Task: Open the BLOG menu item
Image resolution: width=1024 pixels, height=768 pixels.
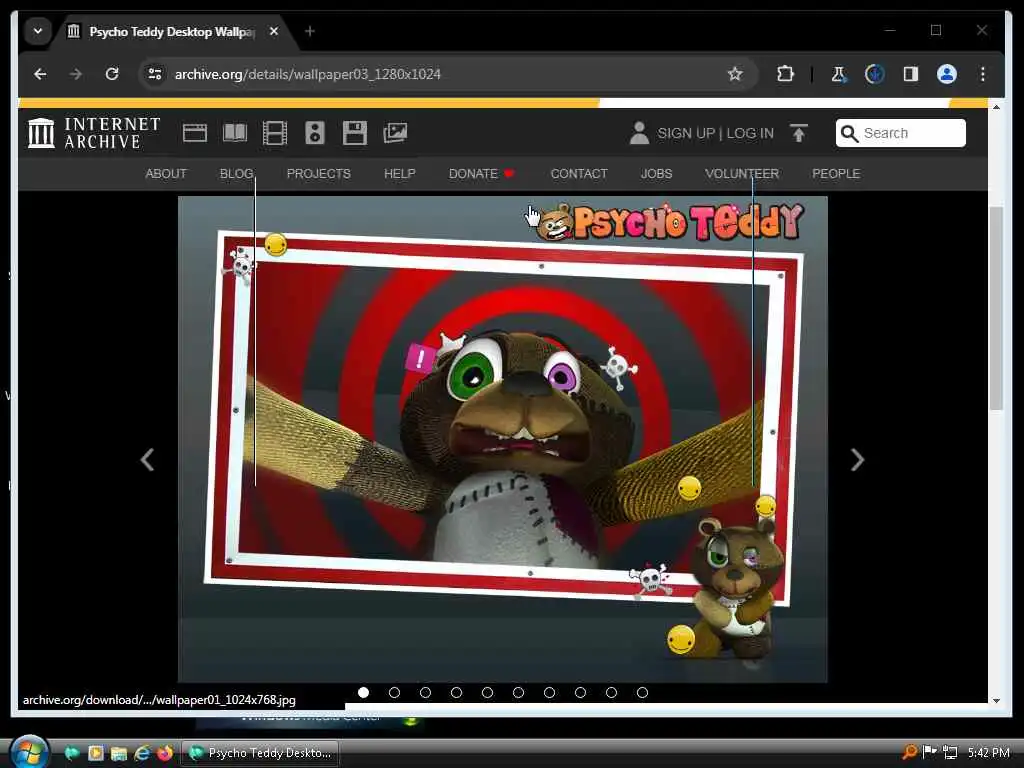Action: pos(236,174)
